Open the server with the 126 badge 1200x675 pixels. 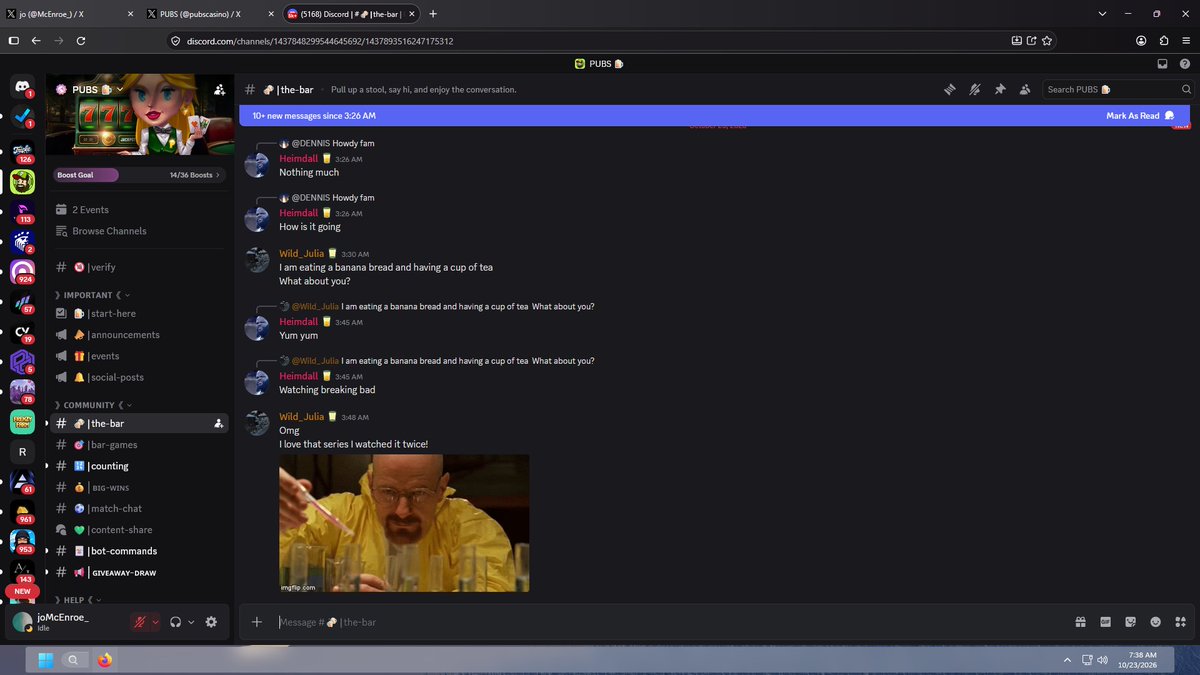[22, 150]
